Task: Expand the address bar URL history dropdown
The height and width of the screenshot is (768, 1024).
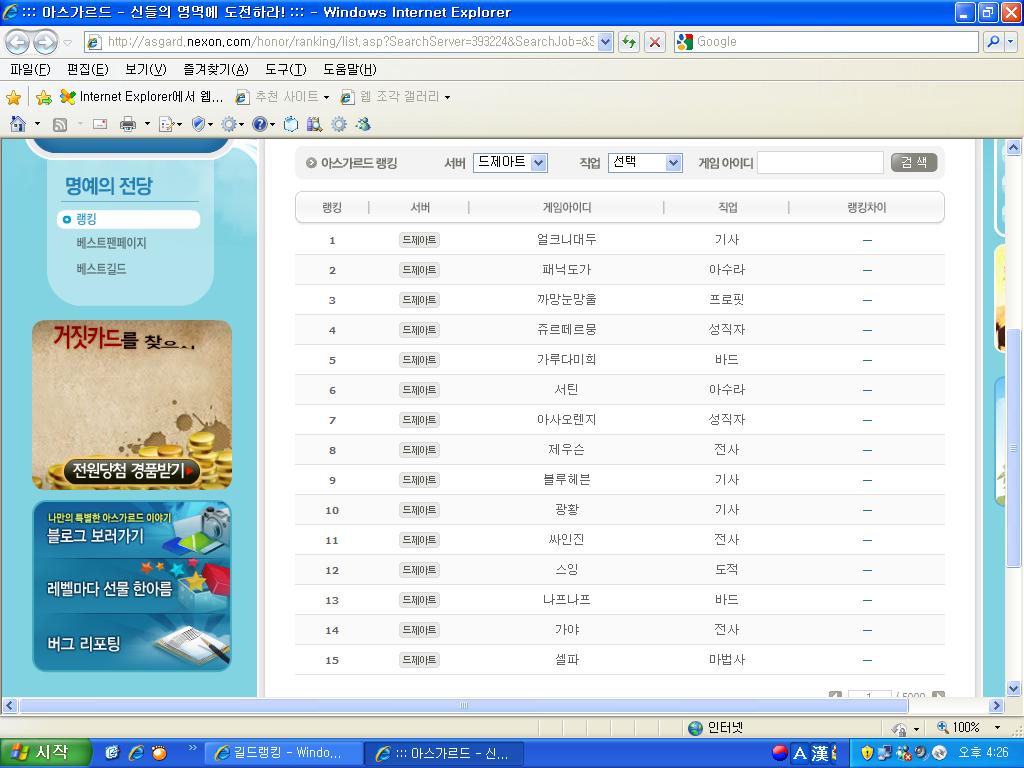Action: pos(605,42)
